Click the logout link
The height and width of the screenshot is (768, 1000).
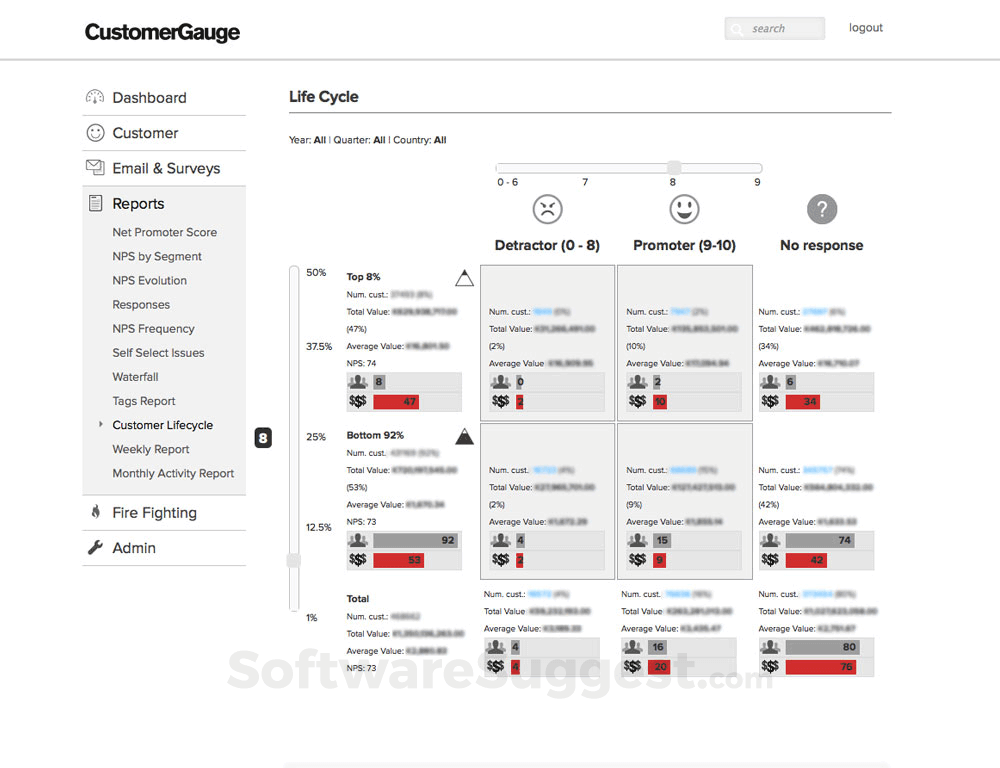tap(865, 27)
